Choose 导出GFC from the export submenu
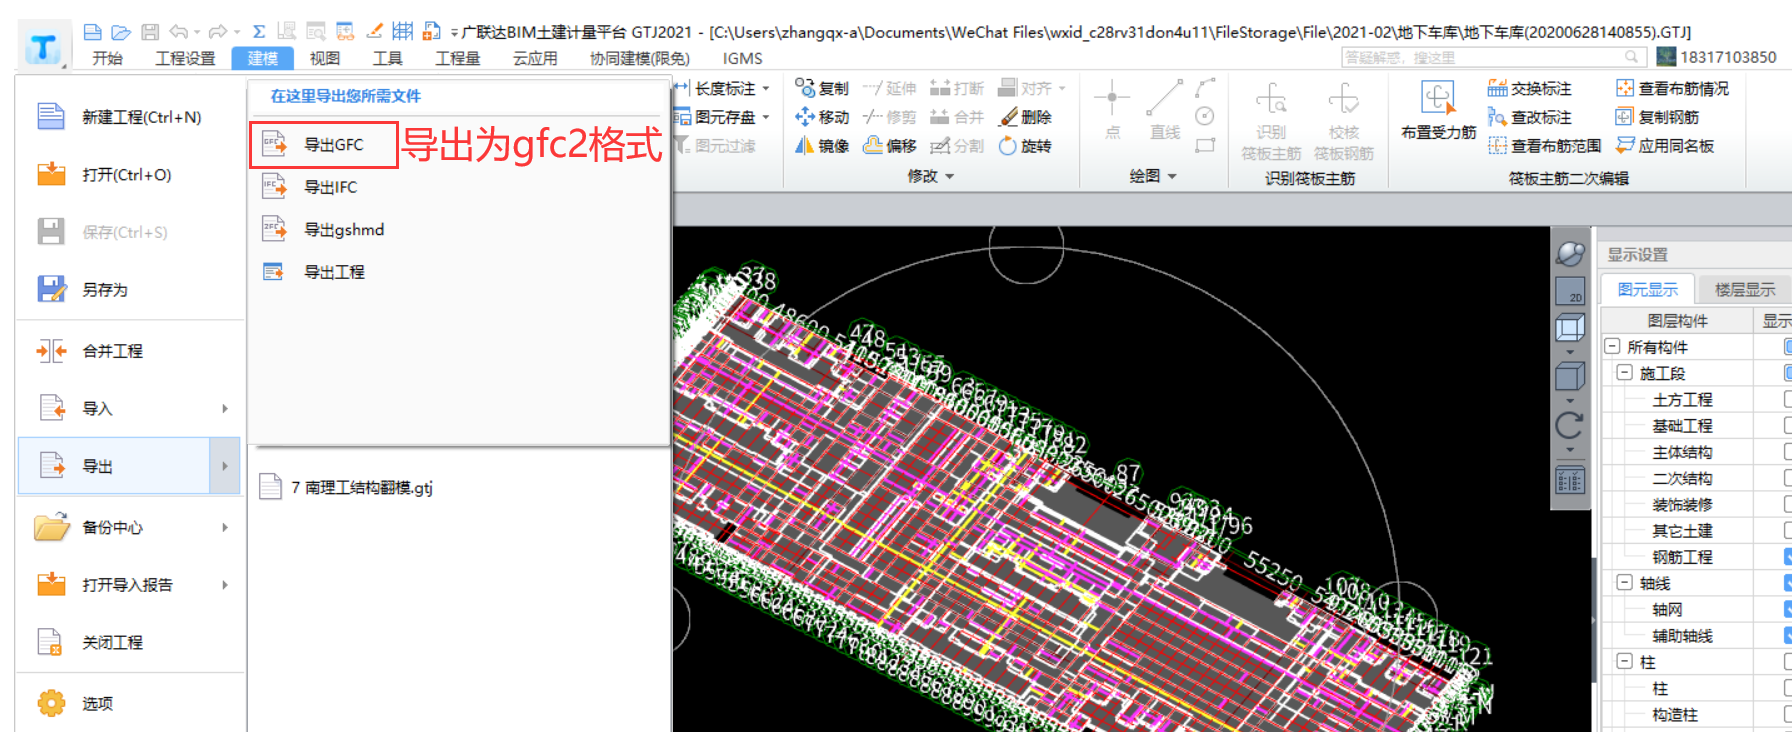This screenshot has width=1792, height=732. 324,144
